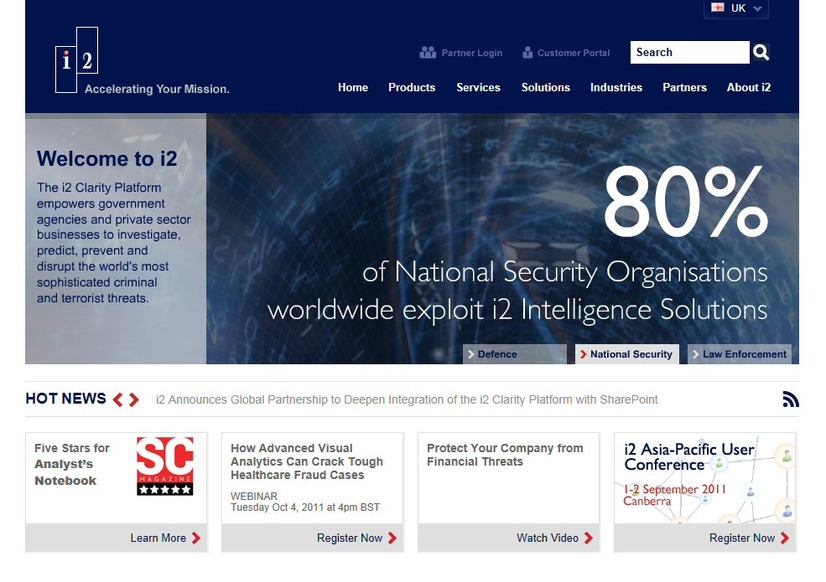
Task: Select the Law Enforcement banner tab
Action: point(740,354)
